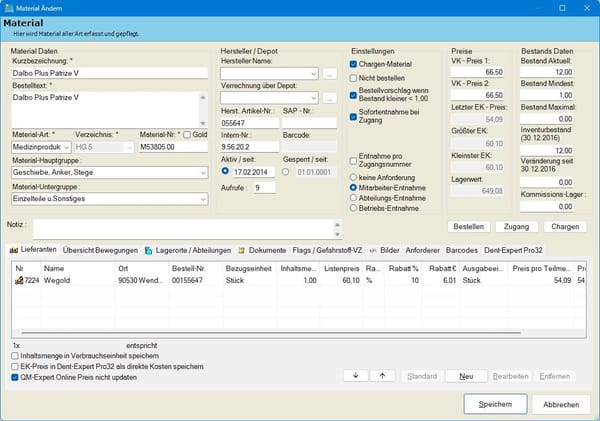
Task: Select the Aktiv / seit radio button
Action: (x=225, y=171)
